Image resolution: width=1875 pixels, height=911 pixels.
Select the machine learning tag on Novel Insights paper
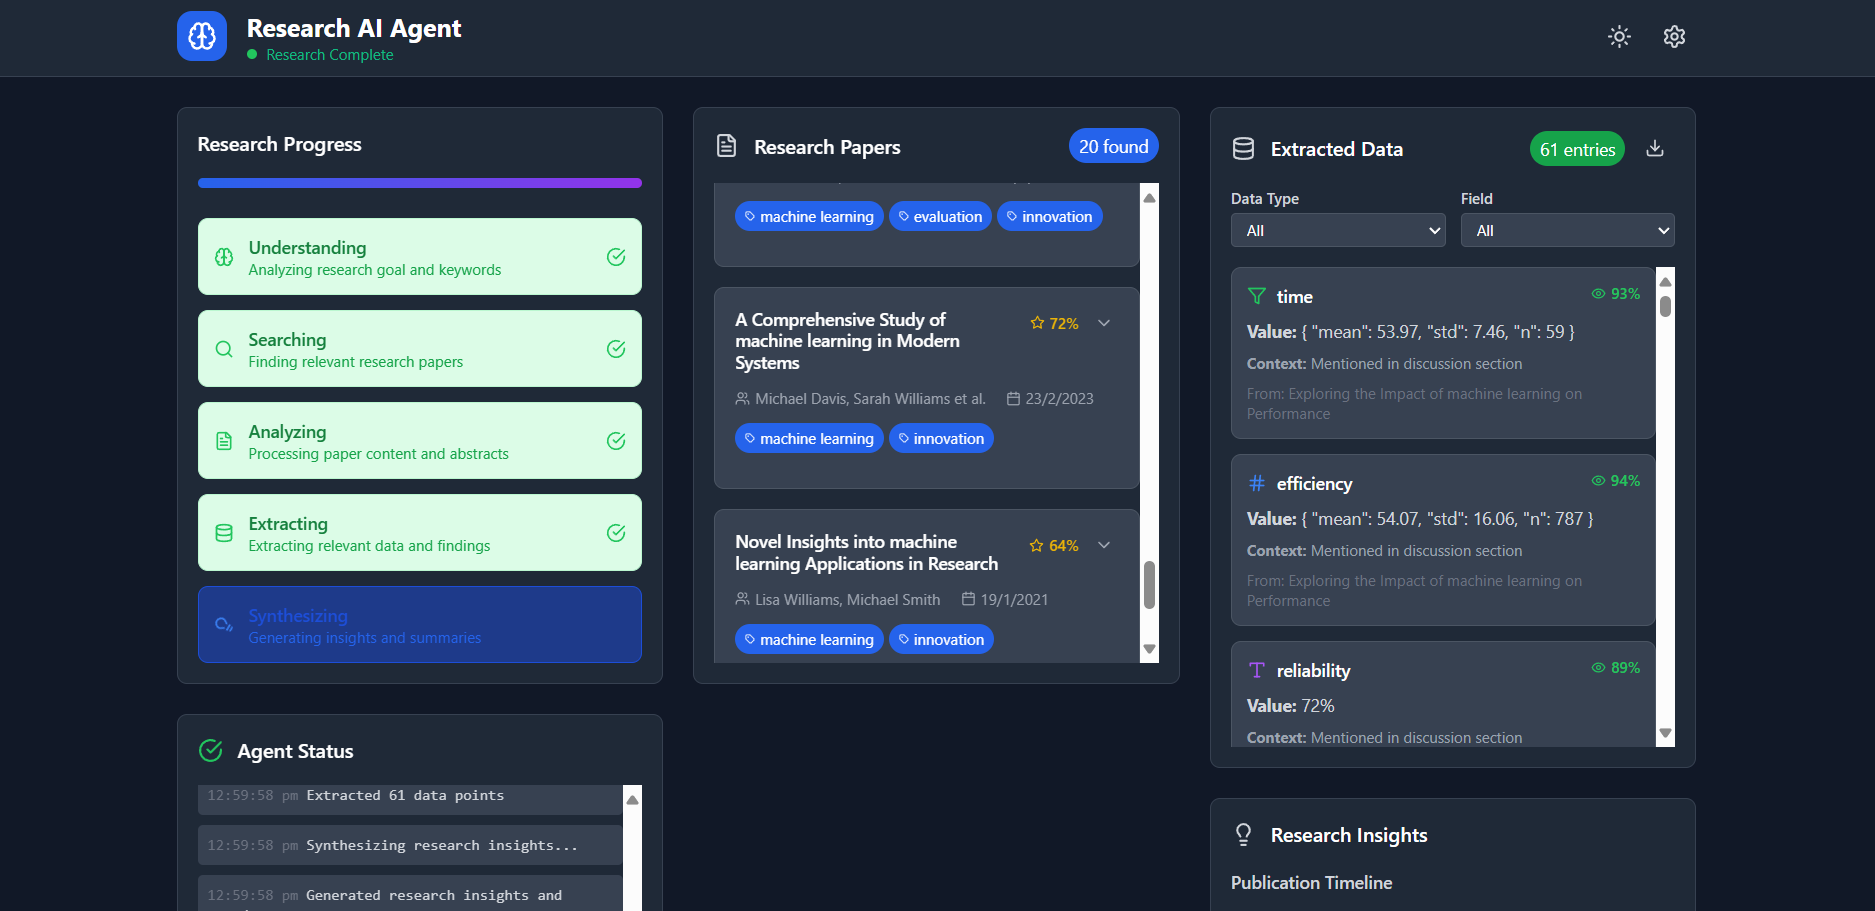coord(809,639)
